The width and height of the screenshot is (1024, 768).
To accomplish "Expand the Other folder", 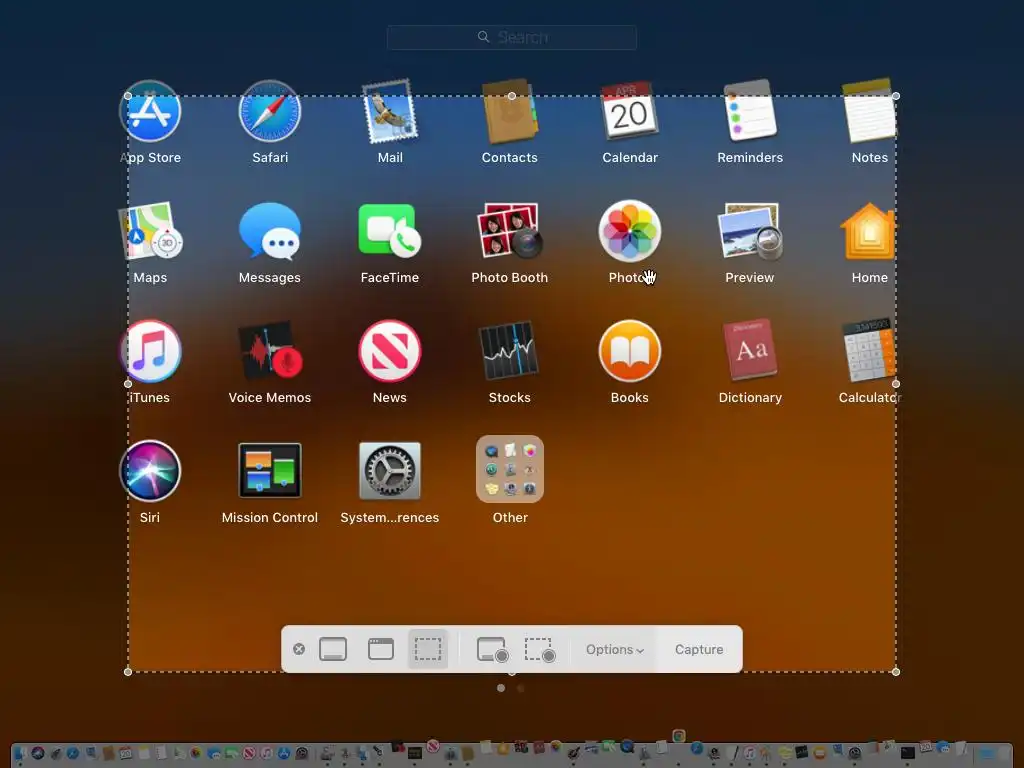I will [510, 469].
